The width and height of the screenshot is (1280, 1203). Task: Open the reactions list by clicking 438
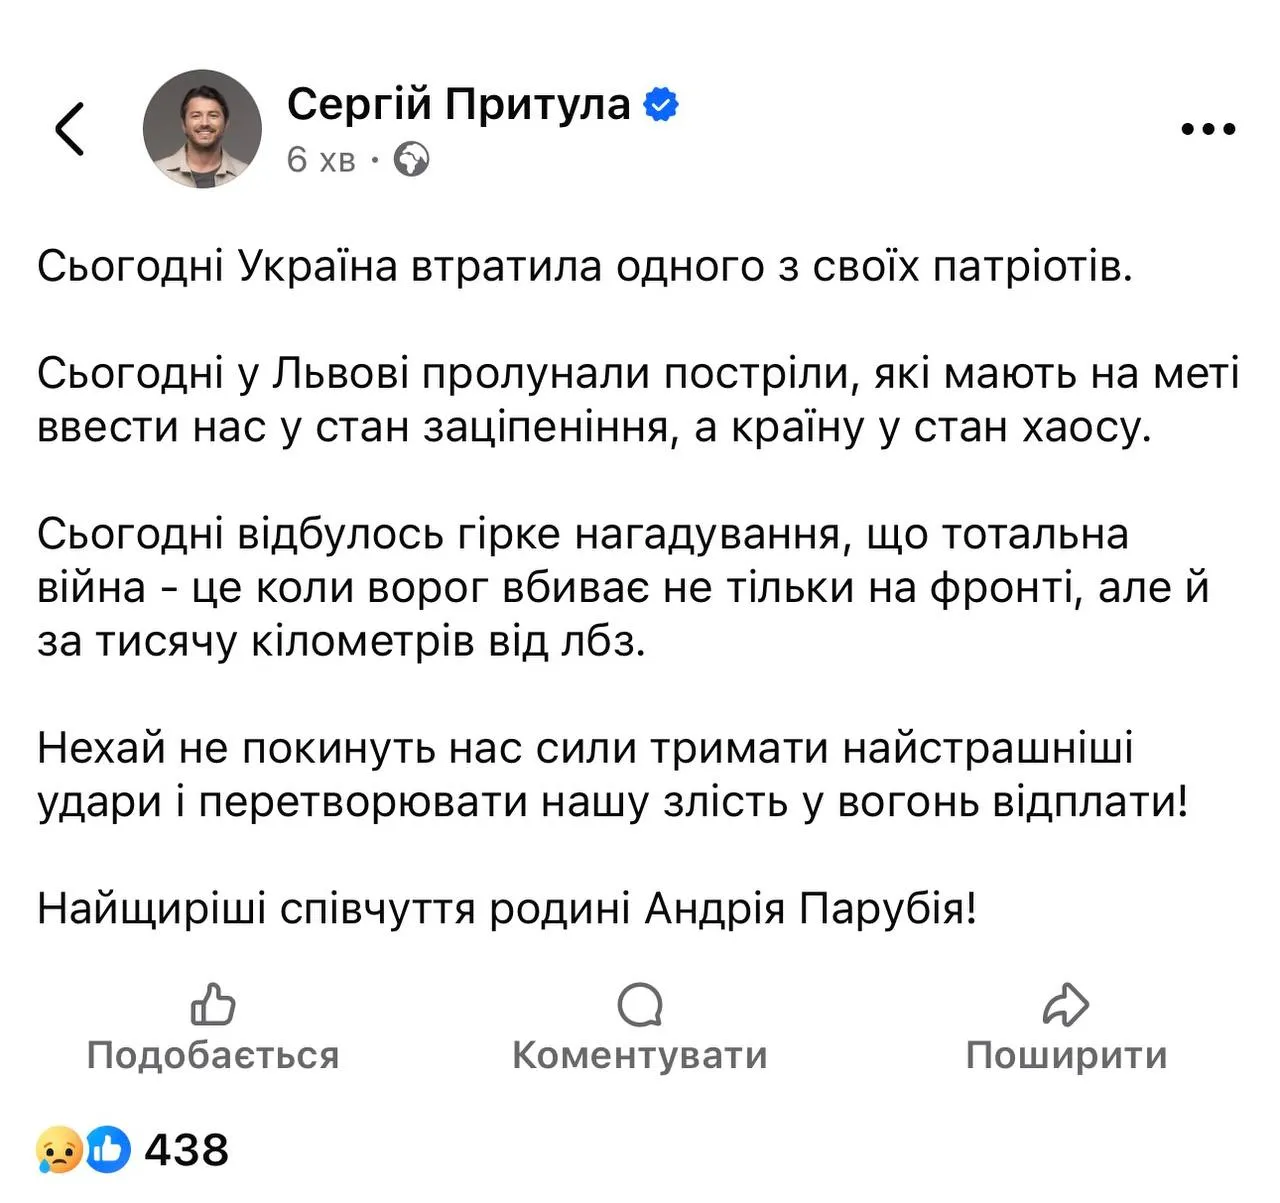[188, 1150]
